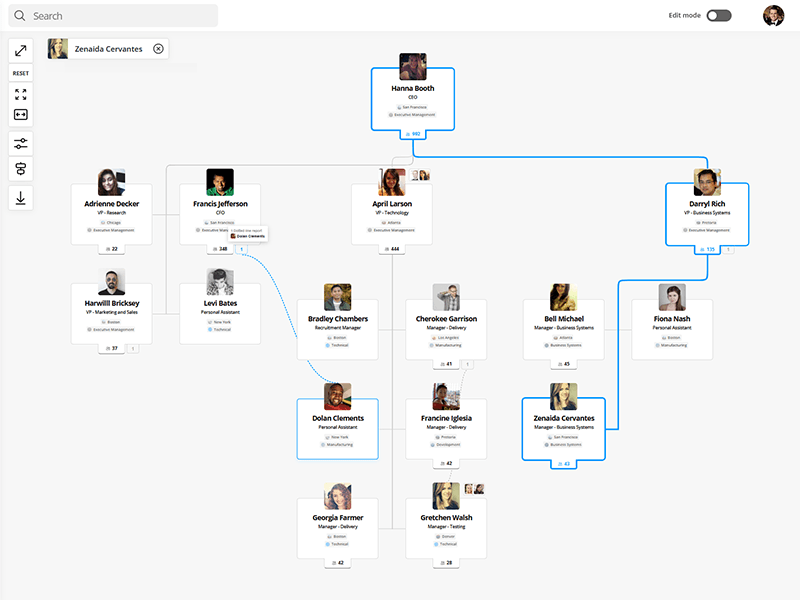The height and width of the screenshot is (600, 800).
Task: Click the San Francisco location tag on Hanna Booth
Action: click(412, 106)
